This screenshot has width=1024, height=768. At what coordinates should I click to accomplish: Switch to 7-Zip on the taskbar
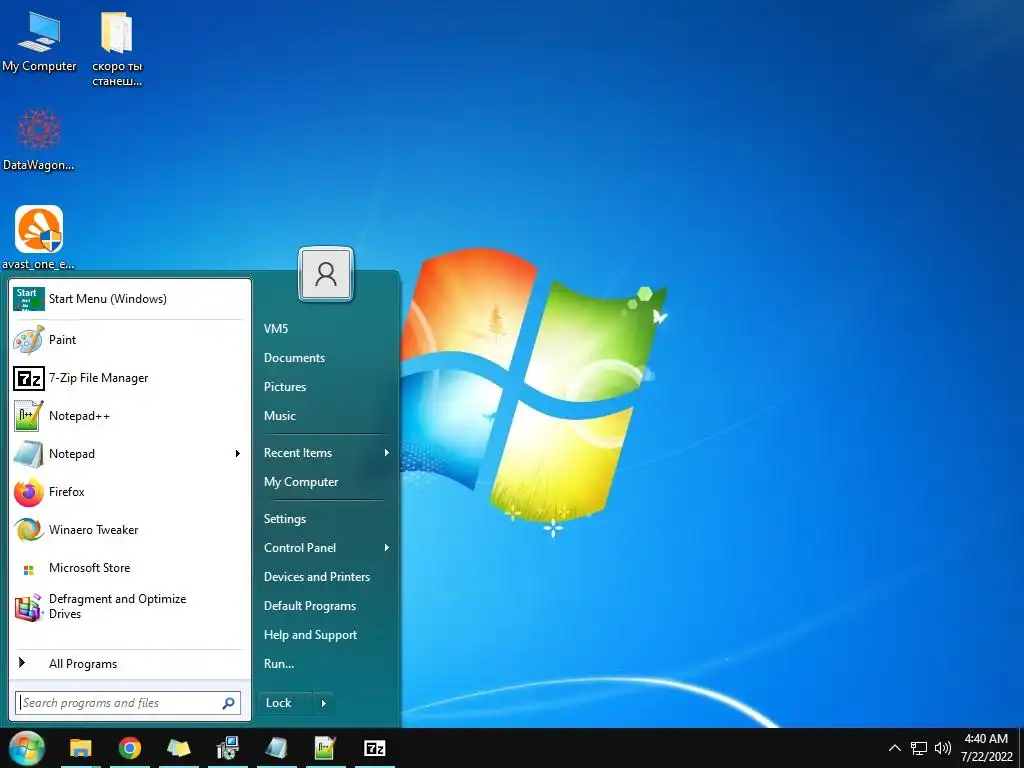pyautogui.click(x=375, y=748)
